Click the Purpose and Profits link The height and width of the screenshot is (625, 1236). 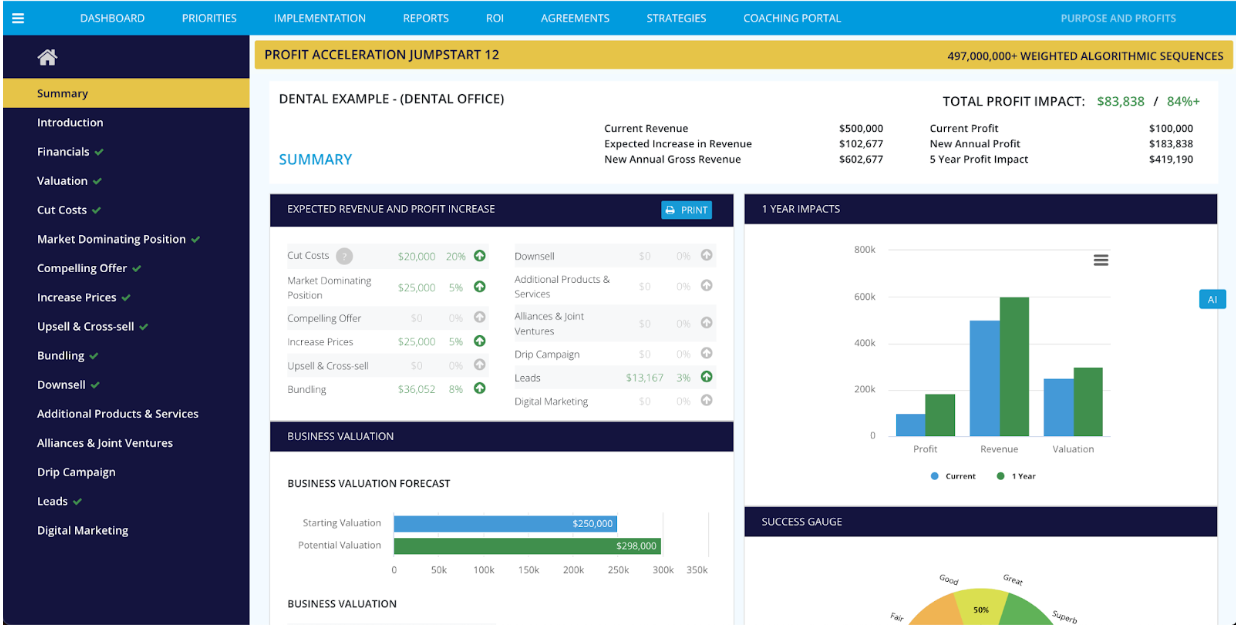pos(1118,18)
